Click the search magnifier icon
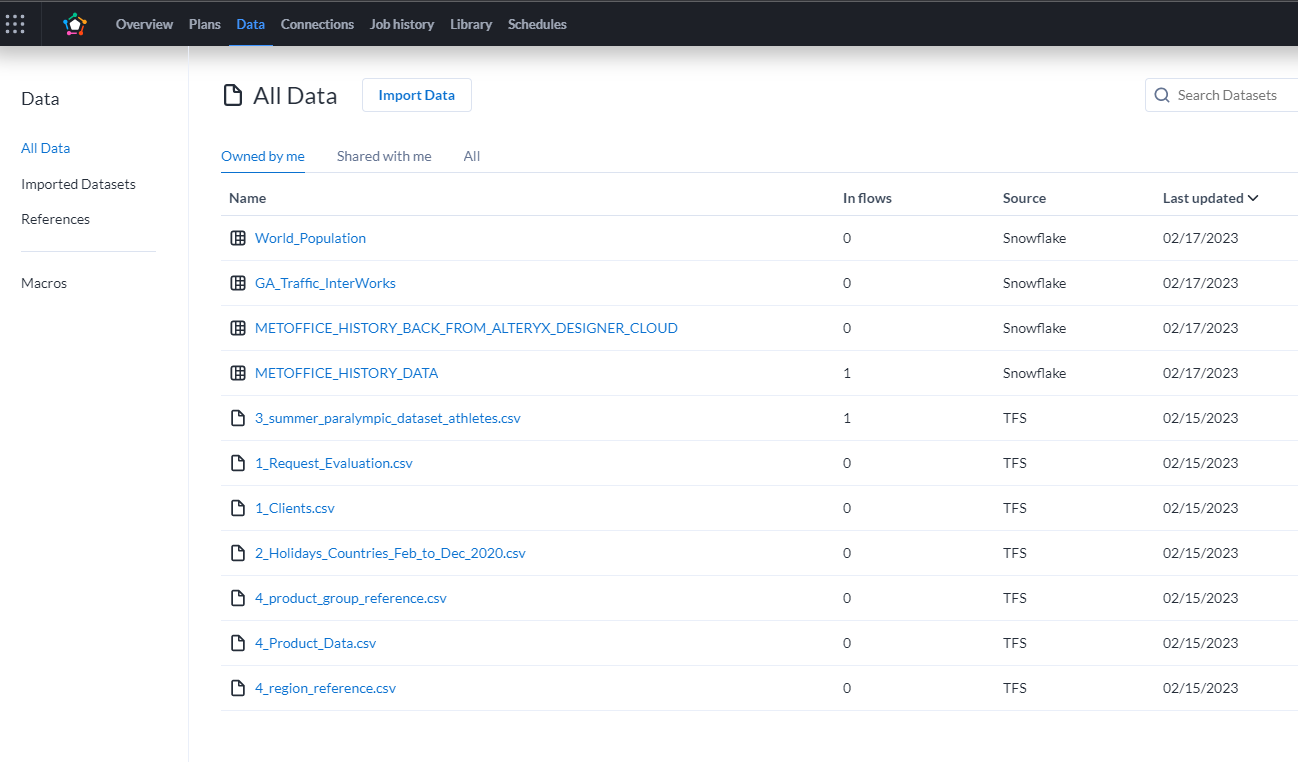The image size is (1298, 762). [1162, 95]
